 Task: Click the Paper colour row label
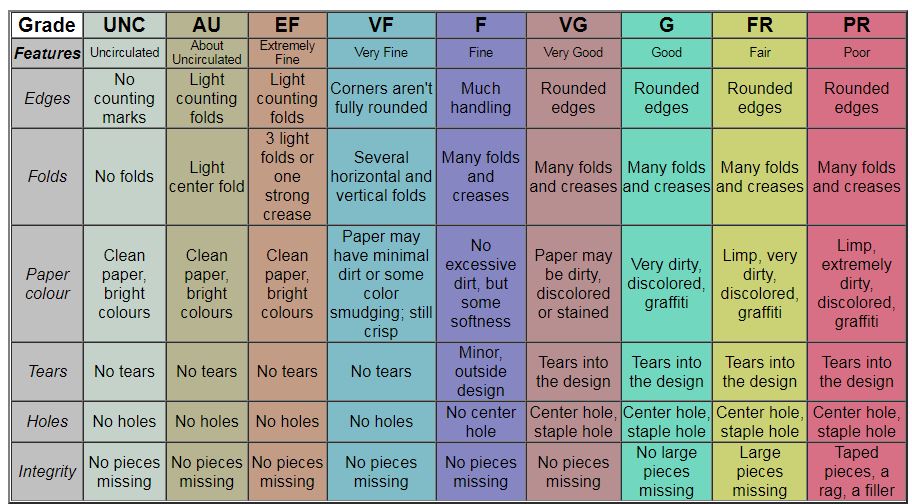[47, 284]
